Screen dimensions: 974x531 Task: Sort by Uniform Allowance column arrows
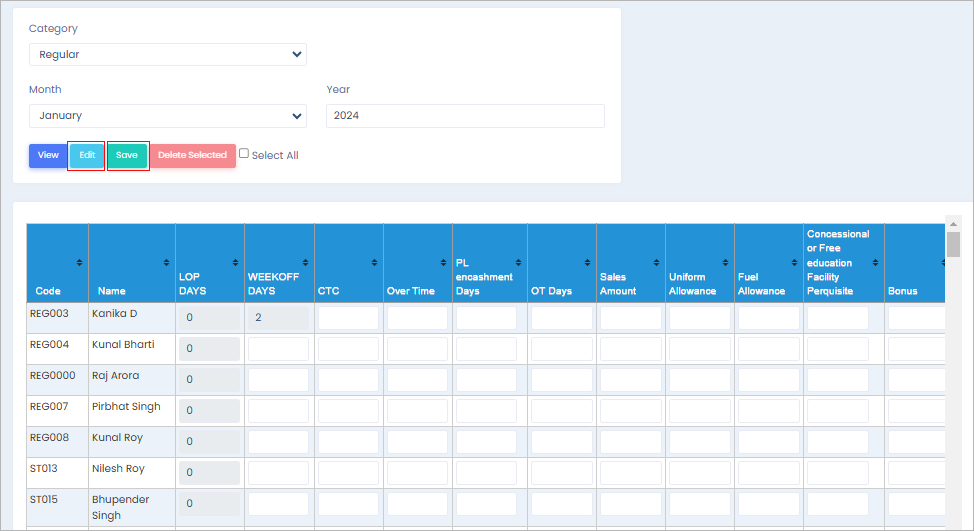click(726, 262)
